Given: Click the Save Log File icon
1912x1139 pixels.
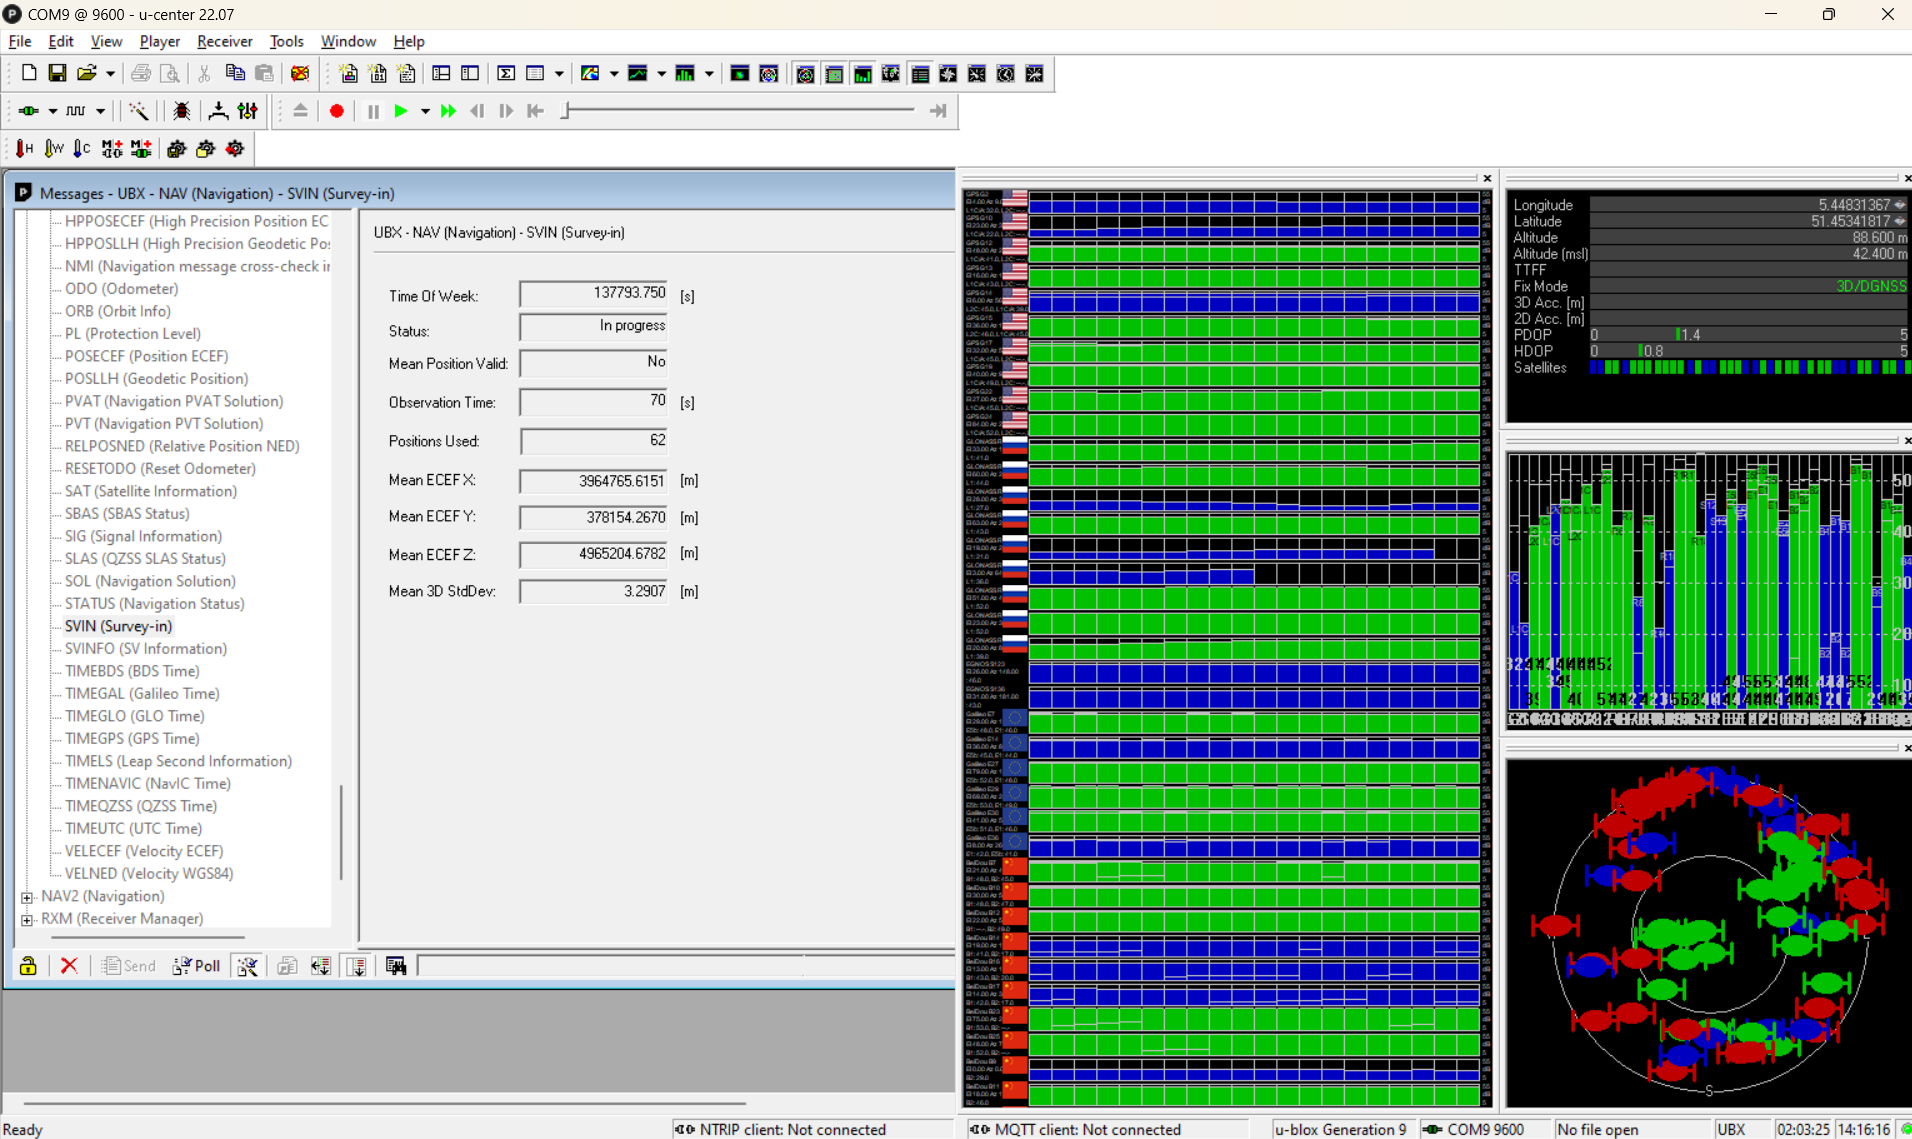Looking at the screenshot, I should tap(57, 73).
